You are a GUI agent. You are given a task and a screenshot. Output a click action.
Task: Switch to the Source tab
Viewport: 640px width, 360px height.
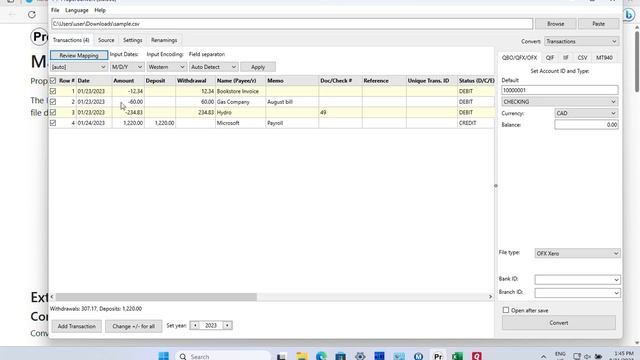point(106,40)
